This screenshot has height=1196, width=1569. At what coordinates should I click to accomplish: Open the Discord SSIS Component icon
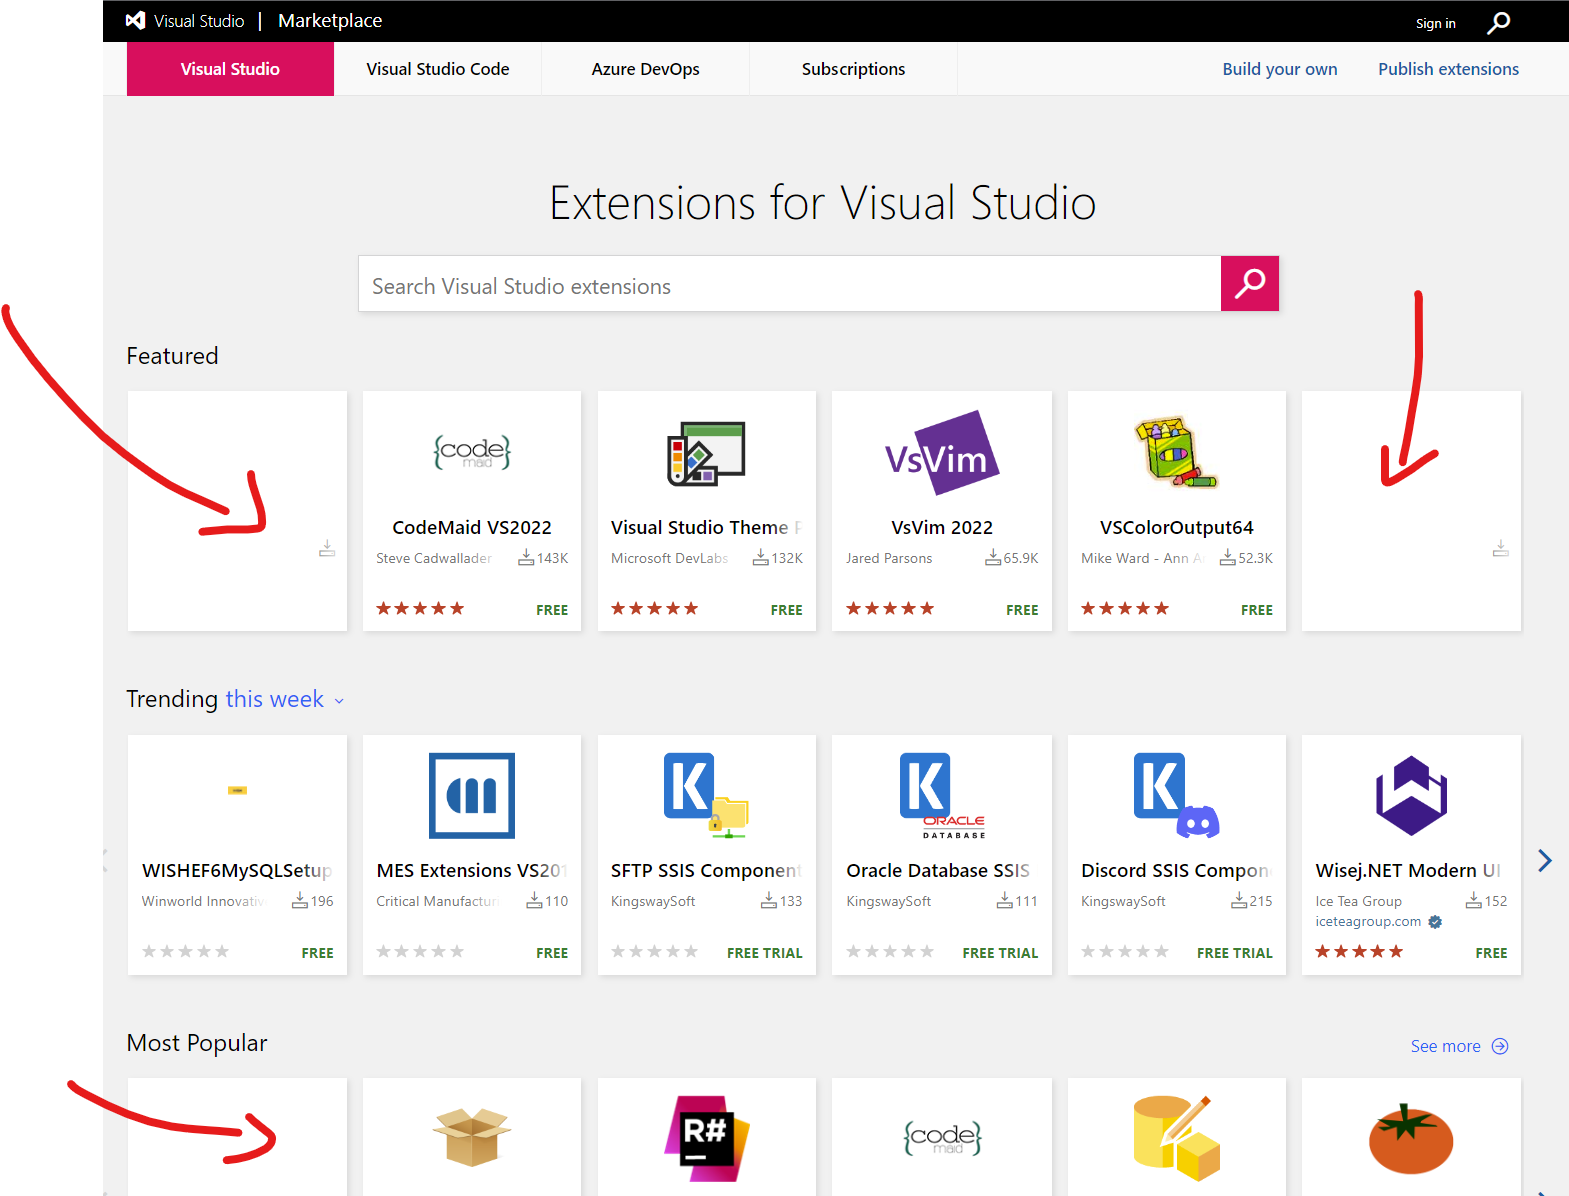click(1176, 795)
